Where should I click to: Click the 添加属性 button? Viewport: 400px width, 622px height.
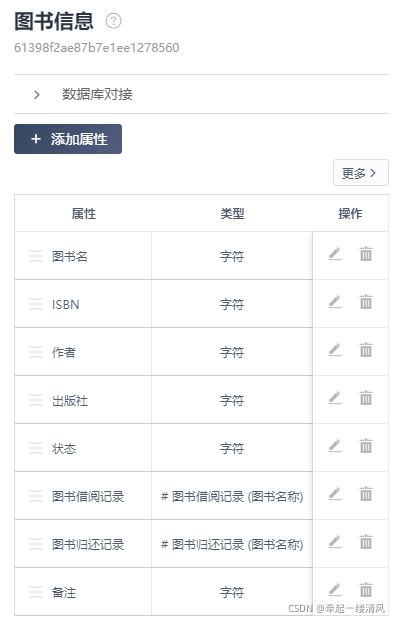68,139
